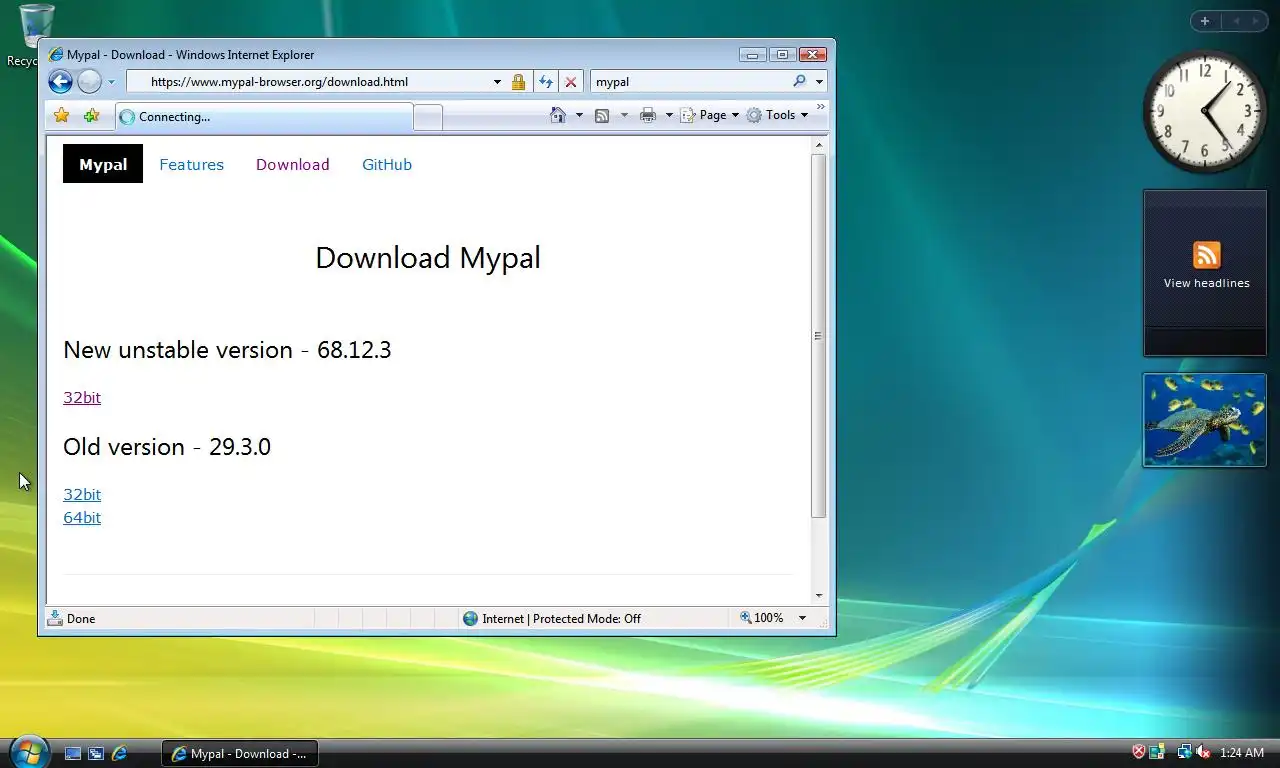
Task: Click the sea turtle slideshow gadget
Action: pos(1205,420)
